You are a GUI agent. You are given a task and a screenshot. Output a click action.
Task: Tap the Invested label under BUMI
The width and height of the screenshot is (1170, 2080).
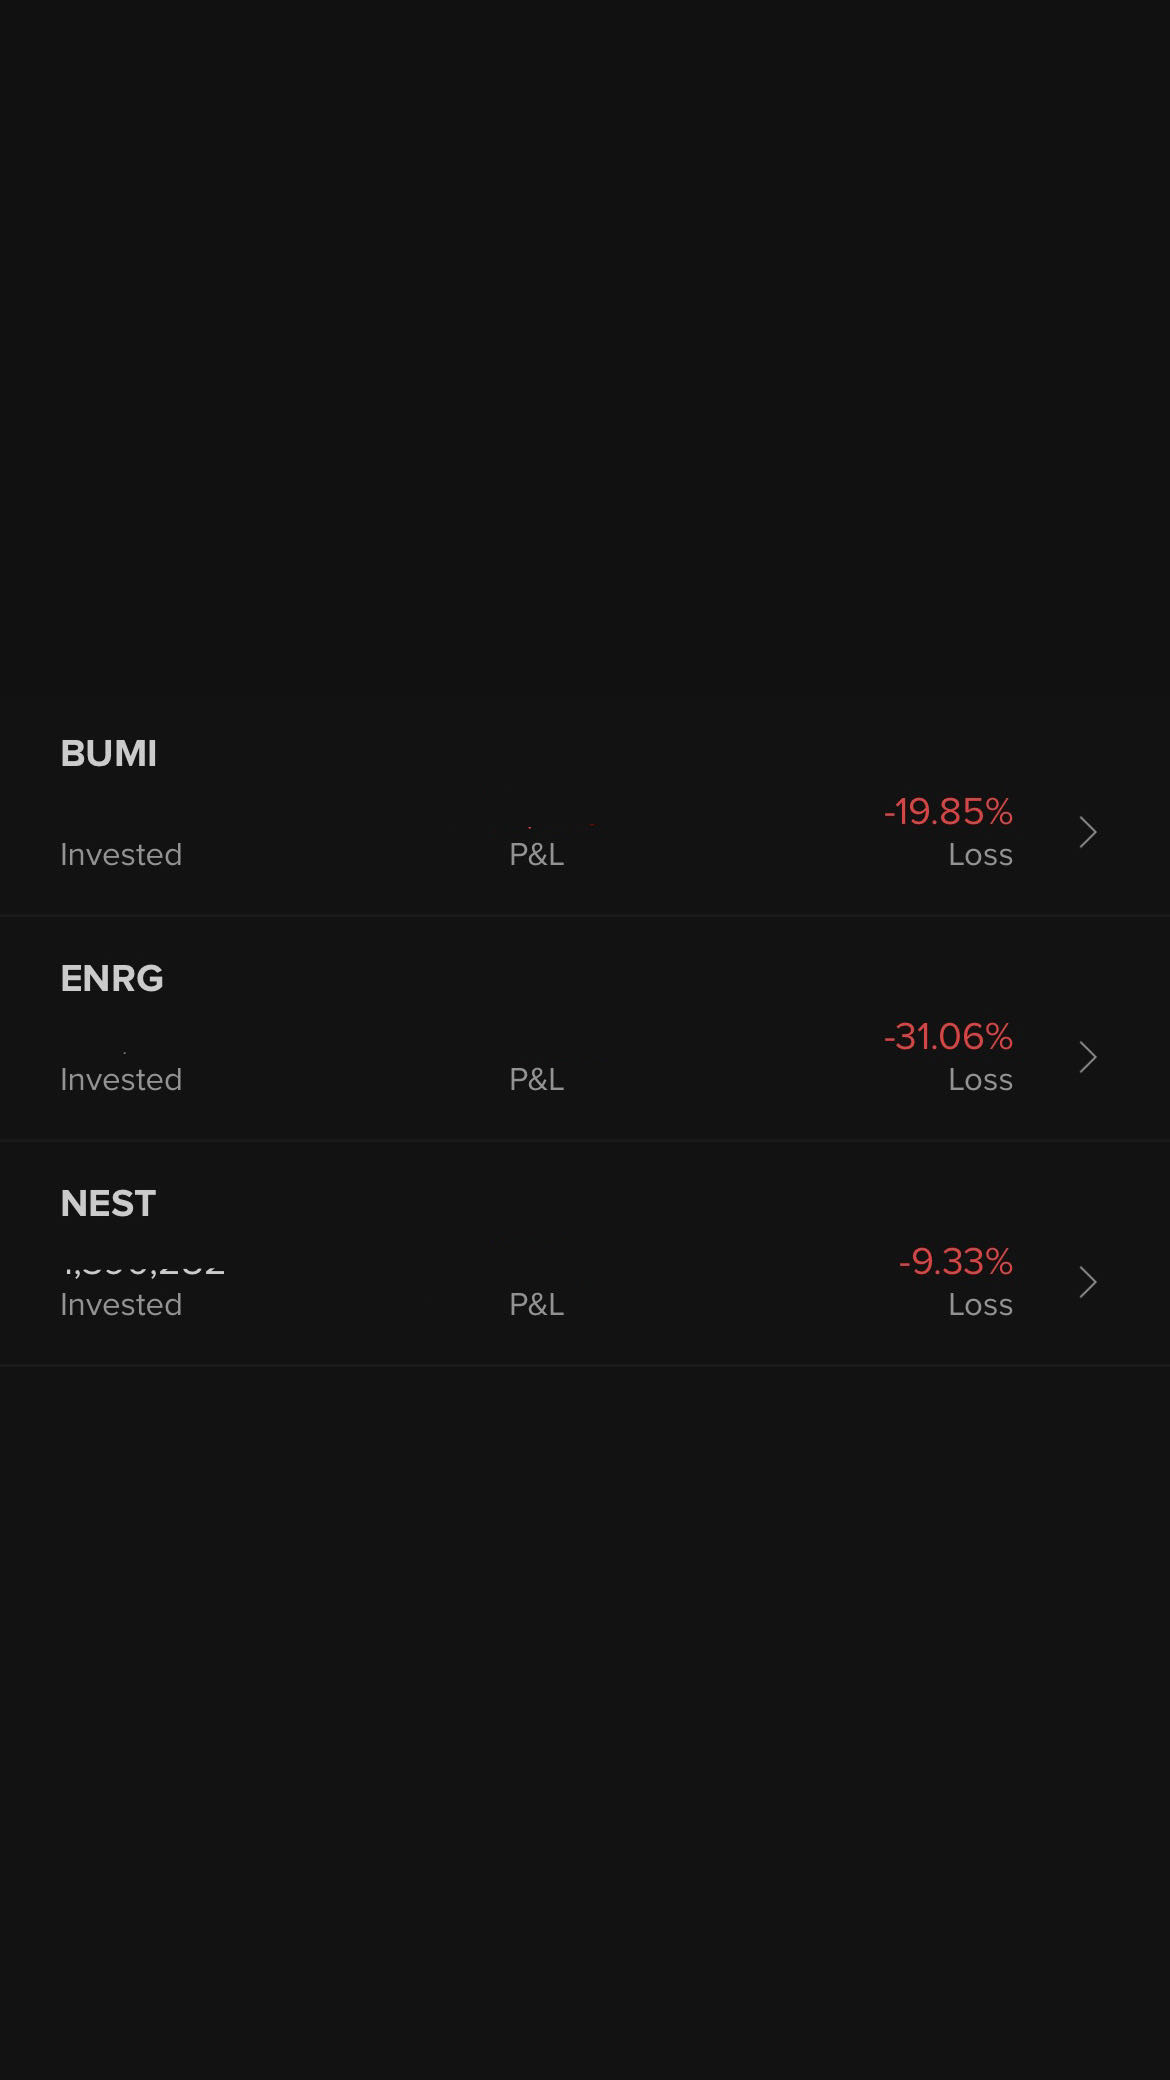121,855
